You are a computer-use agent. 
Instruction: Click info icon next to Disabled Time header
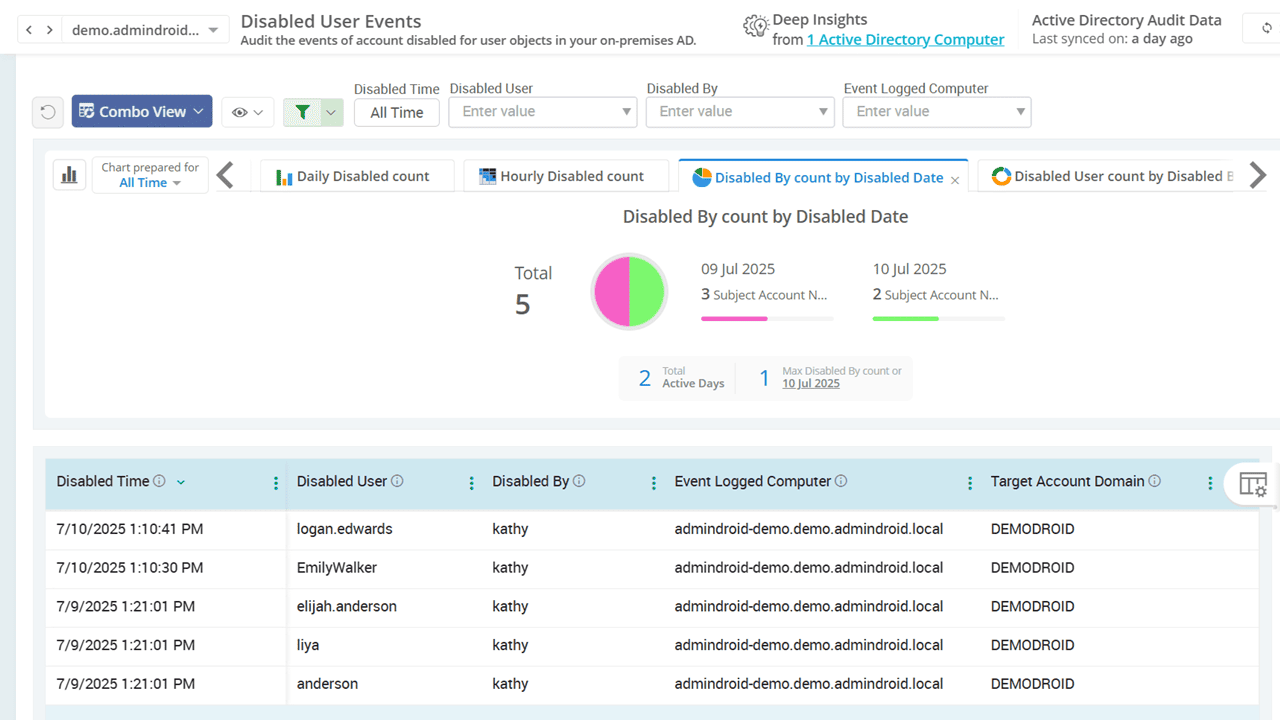pyautogui.click(x=160, y=481)
